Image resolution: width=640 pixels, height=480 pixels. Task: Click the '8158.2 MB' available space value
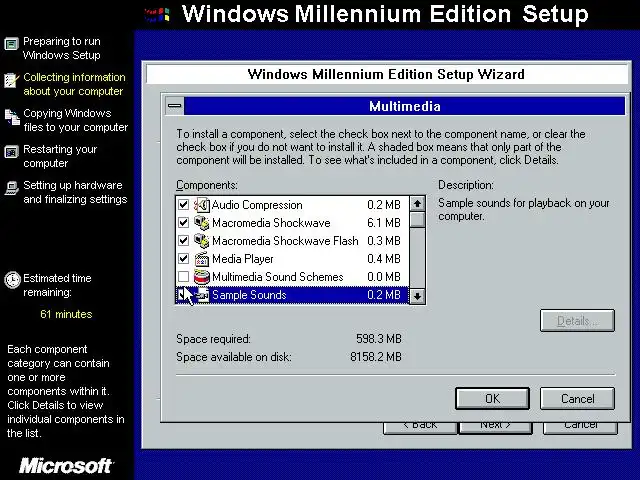click(376, 357)
